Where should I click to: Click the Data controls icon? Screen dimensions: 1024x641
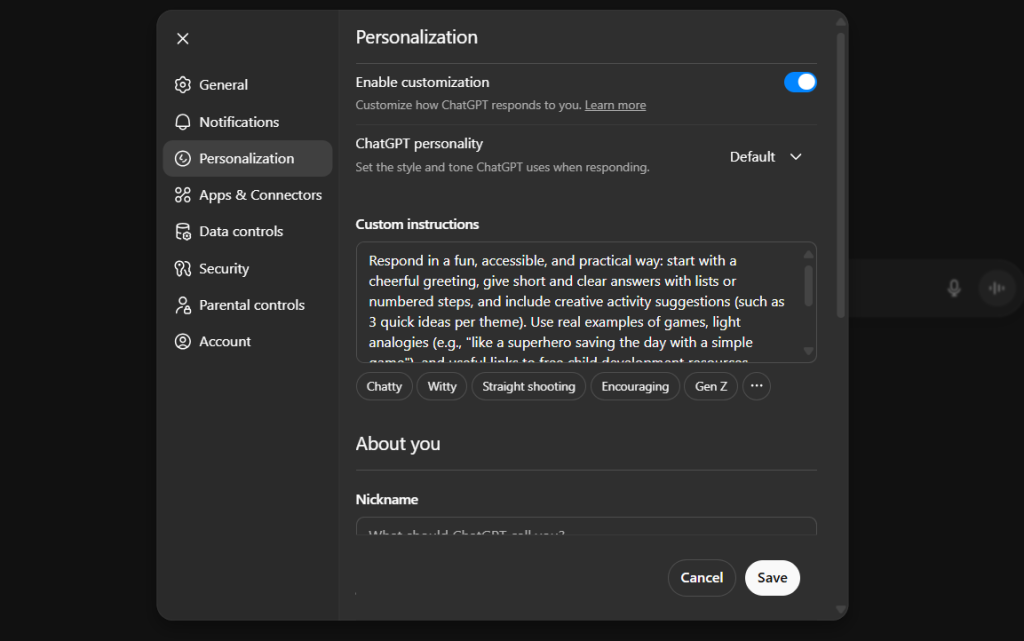[182, 232]
